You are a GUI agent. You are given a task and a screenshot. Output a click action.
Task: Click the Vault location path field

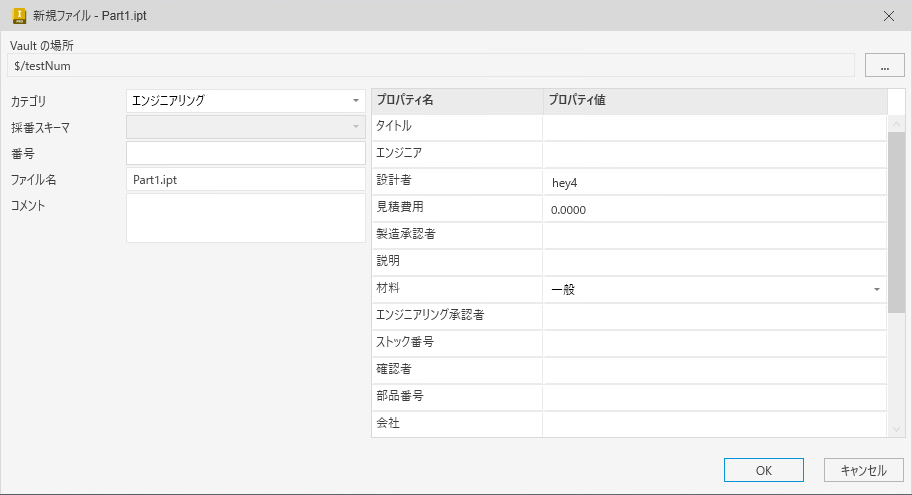click(x=430, y=66)
